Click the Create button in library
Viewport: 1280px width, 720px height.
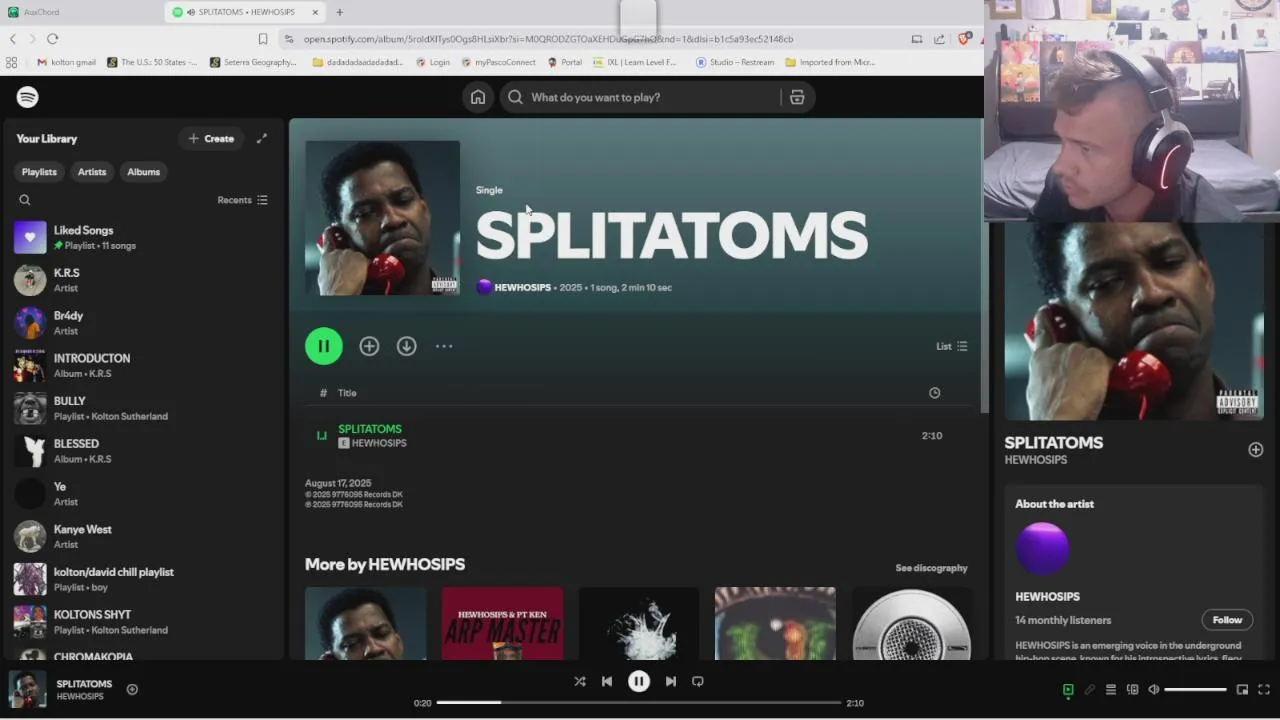(211, 138)
